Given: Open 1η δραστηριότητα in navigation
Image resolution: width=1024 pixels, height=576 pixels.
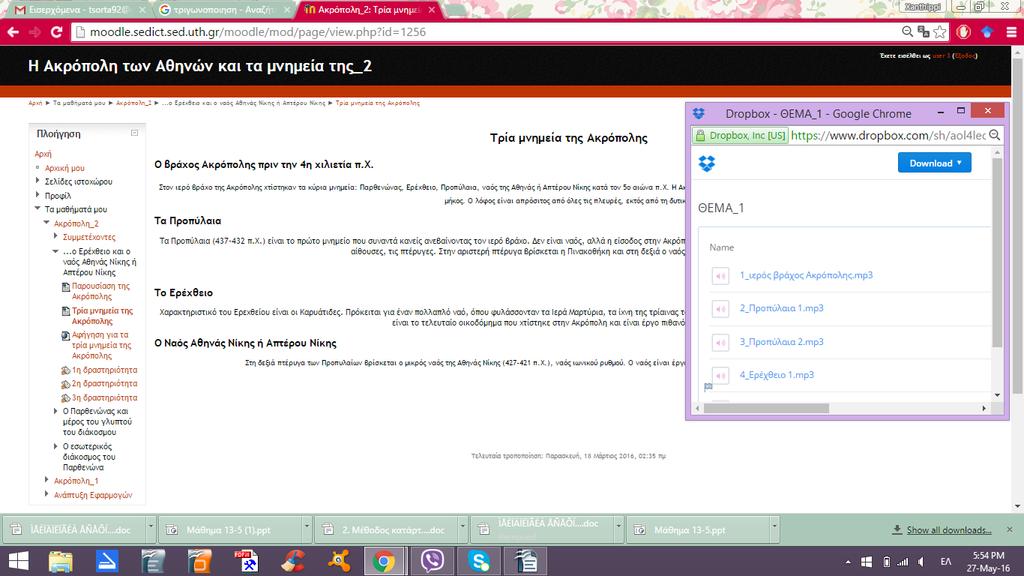Looking at the screenshot, I should (x=104, y=370).
